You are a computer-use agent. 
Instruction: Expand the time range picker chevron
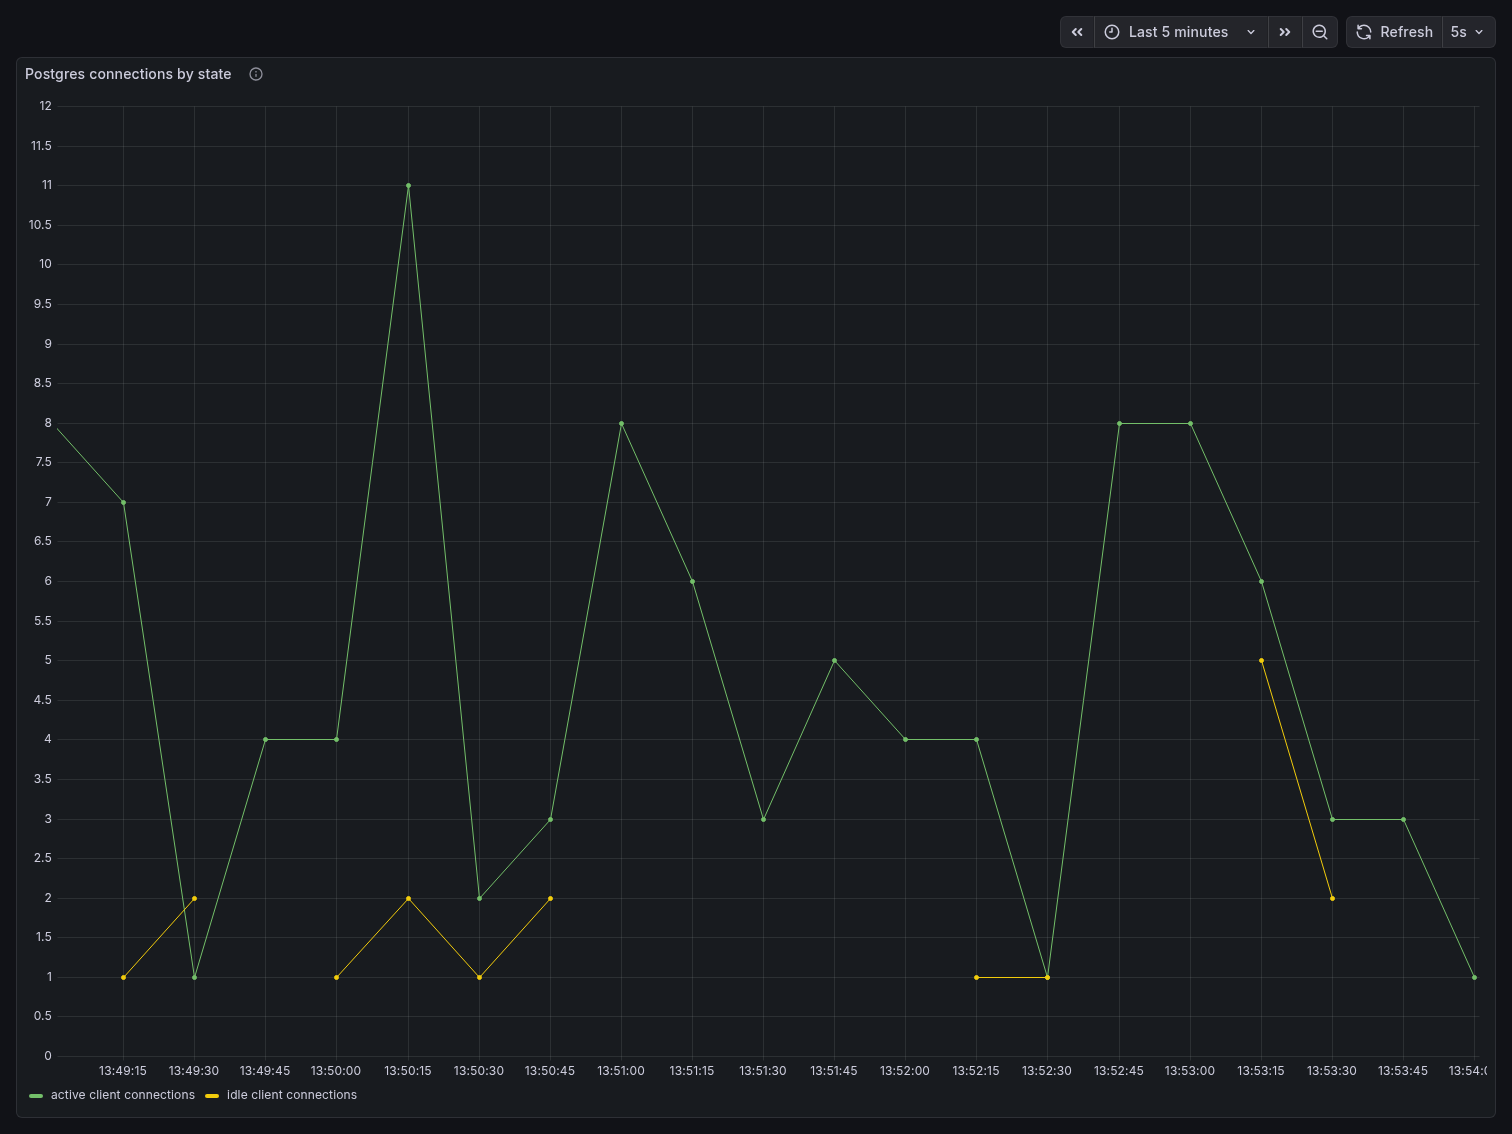(1251, 32)
